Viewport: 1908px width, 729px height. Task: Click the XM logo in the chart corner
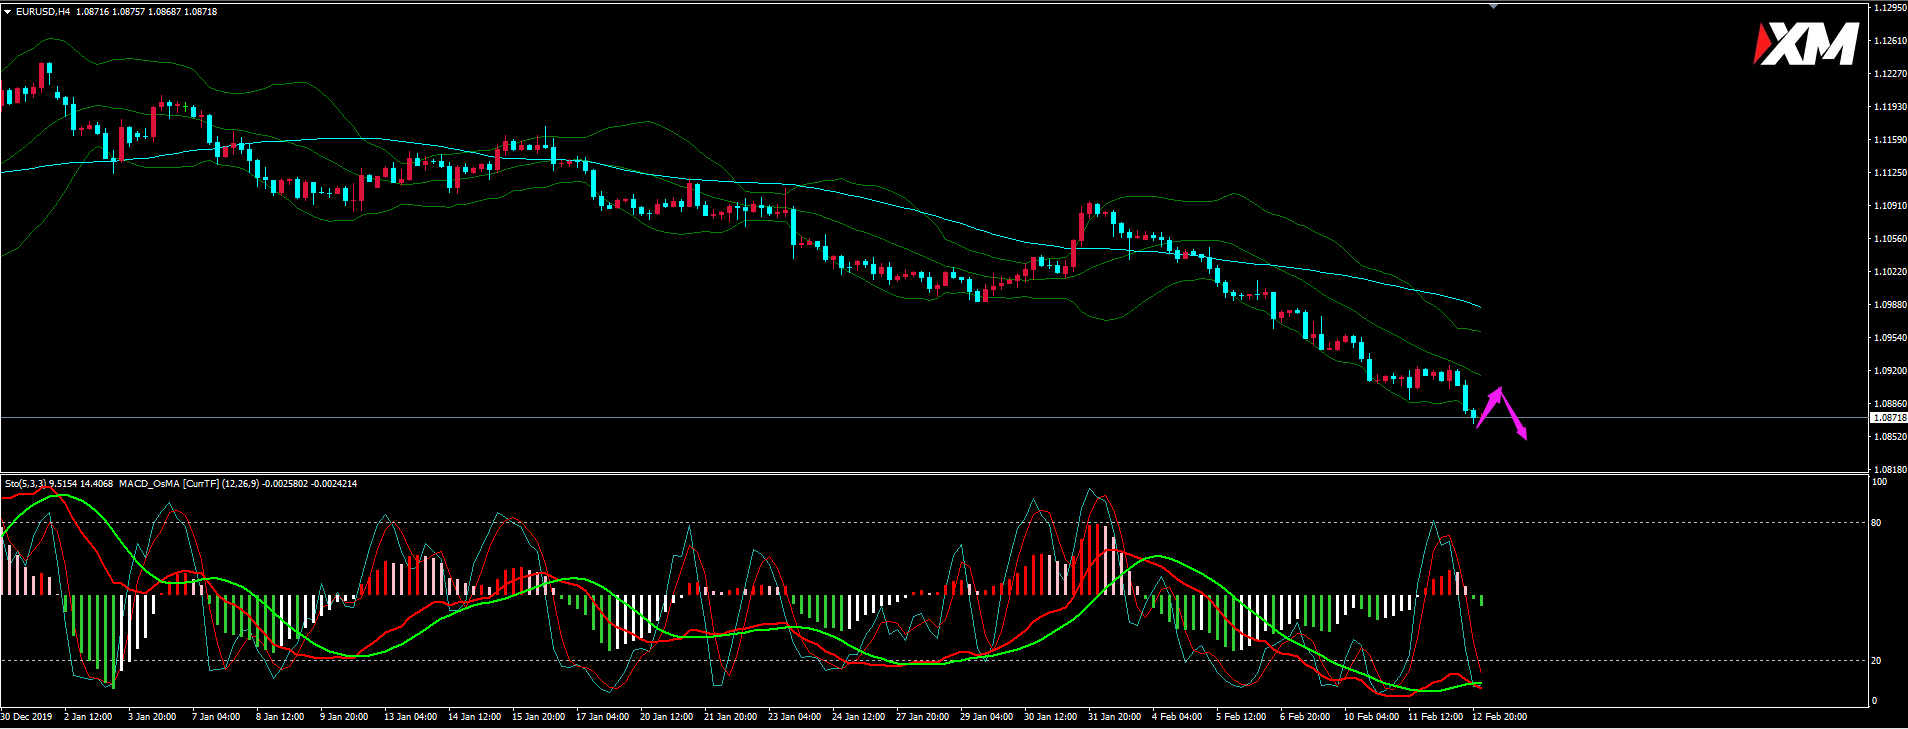click(1805, 45)
